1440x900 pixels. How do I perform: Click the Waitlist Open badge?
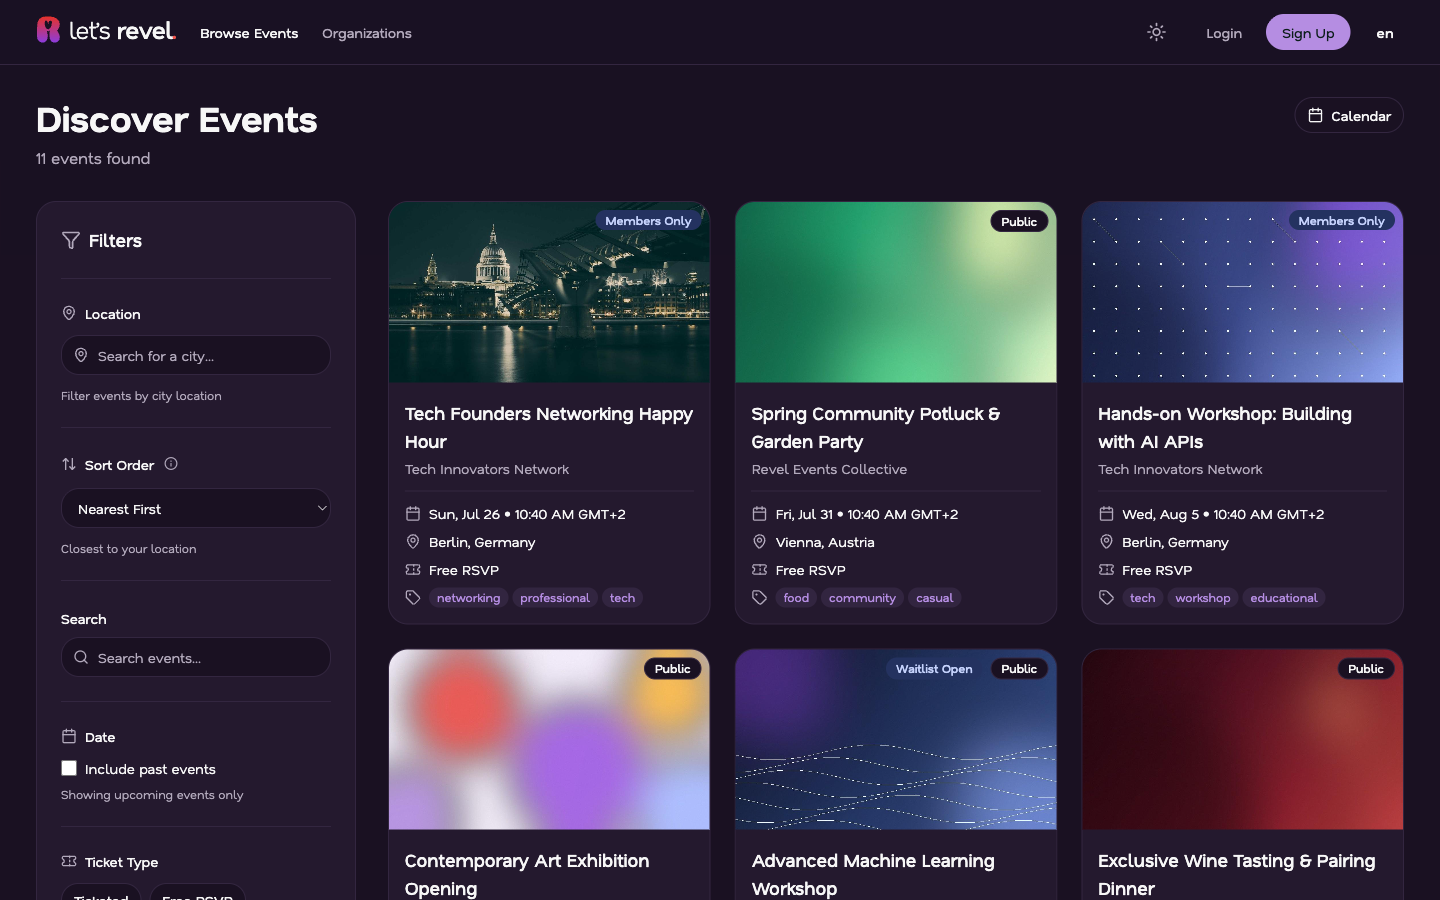(934, 669)
